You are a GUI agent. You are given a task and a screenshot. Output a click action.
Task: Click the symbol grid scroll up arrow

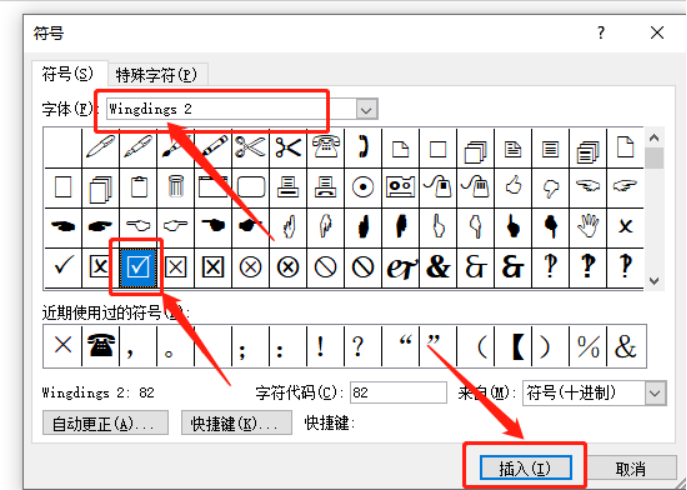(654, 138)
